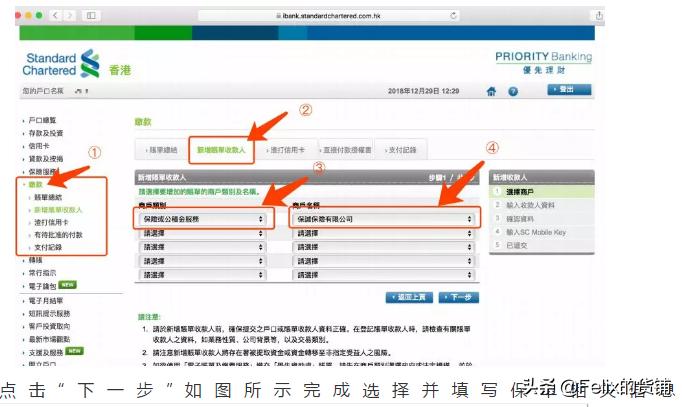The image size is (682, 407).
Task: Click the 下一步 button
Action: click(457, 297)
